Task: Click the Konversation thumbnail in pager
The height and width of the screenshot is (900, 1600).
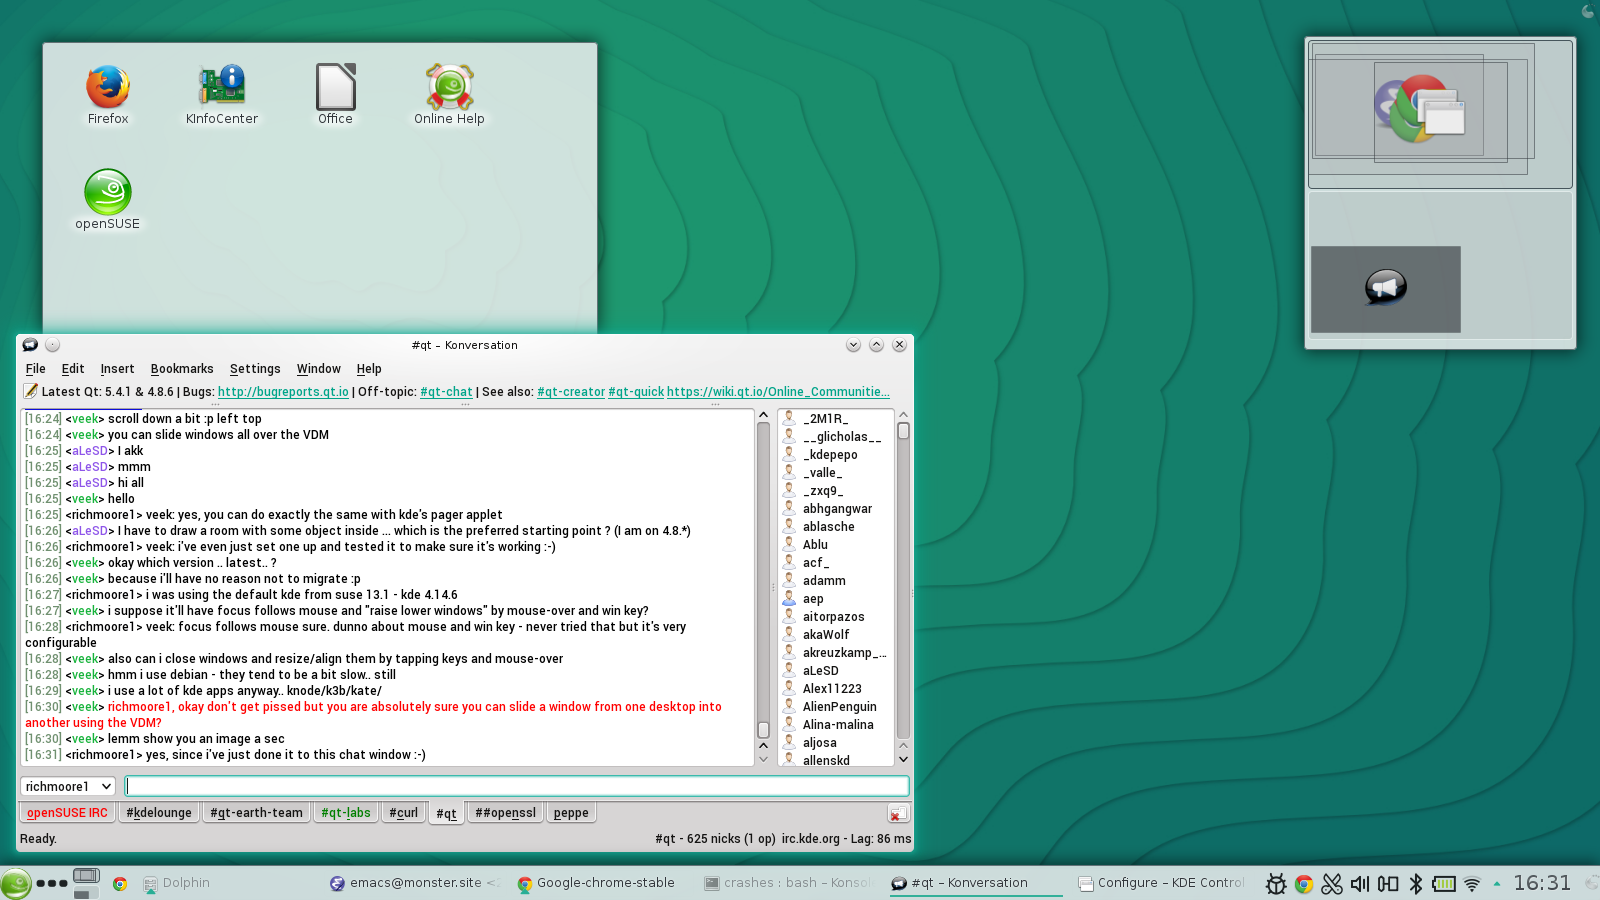Action: click(1386, 289)
